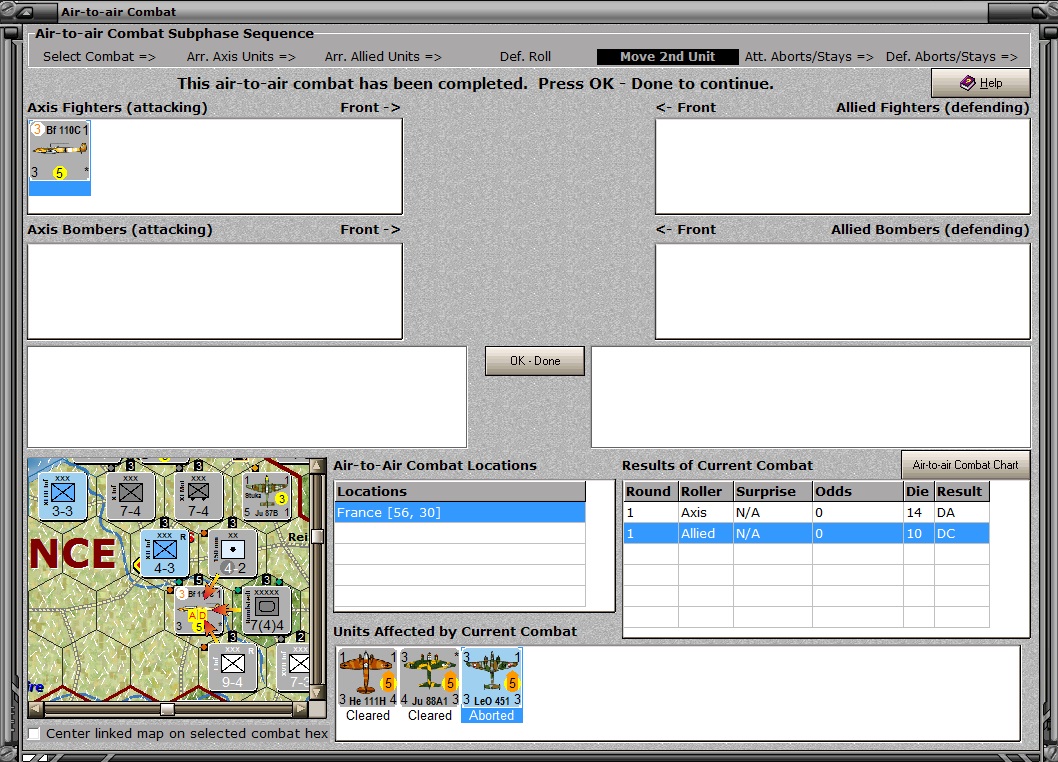Click the 7(4)4 army HQ counter on map

(267, 610)
